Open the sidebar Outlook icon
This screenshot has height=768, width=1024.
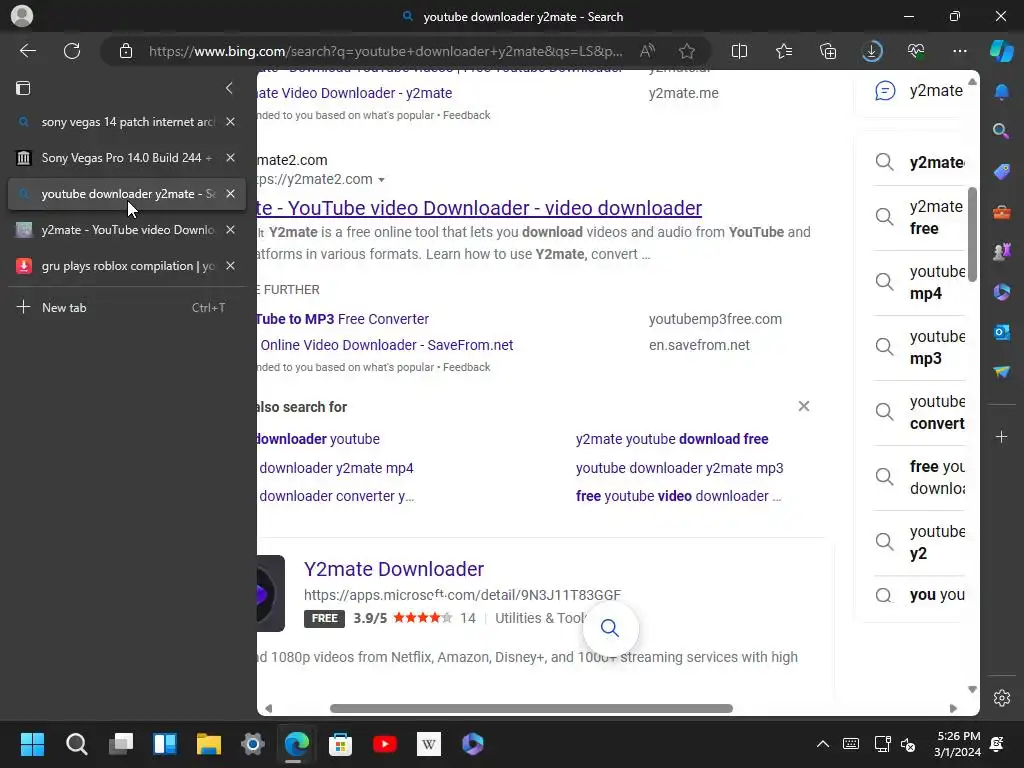1001,332
